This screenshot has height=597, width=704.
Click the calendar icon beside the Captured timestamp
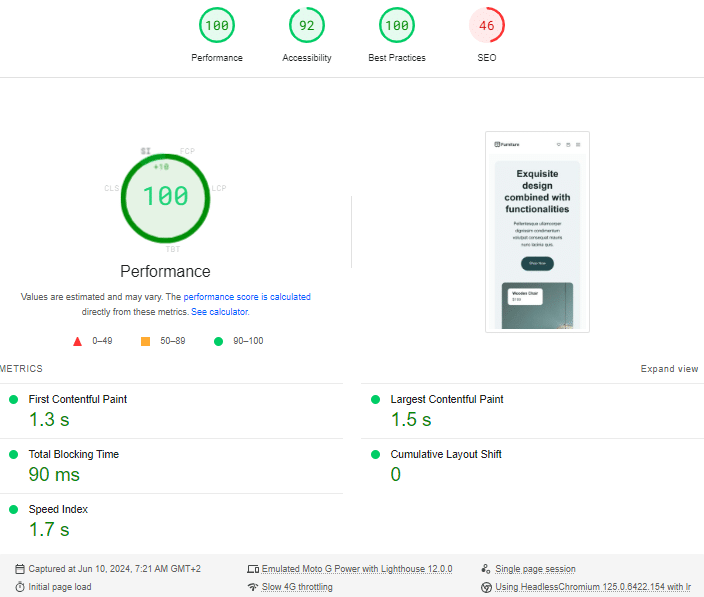point(20,569)
